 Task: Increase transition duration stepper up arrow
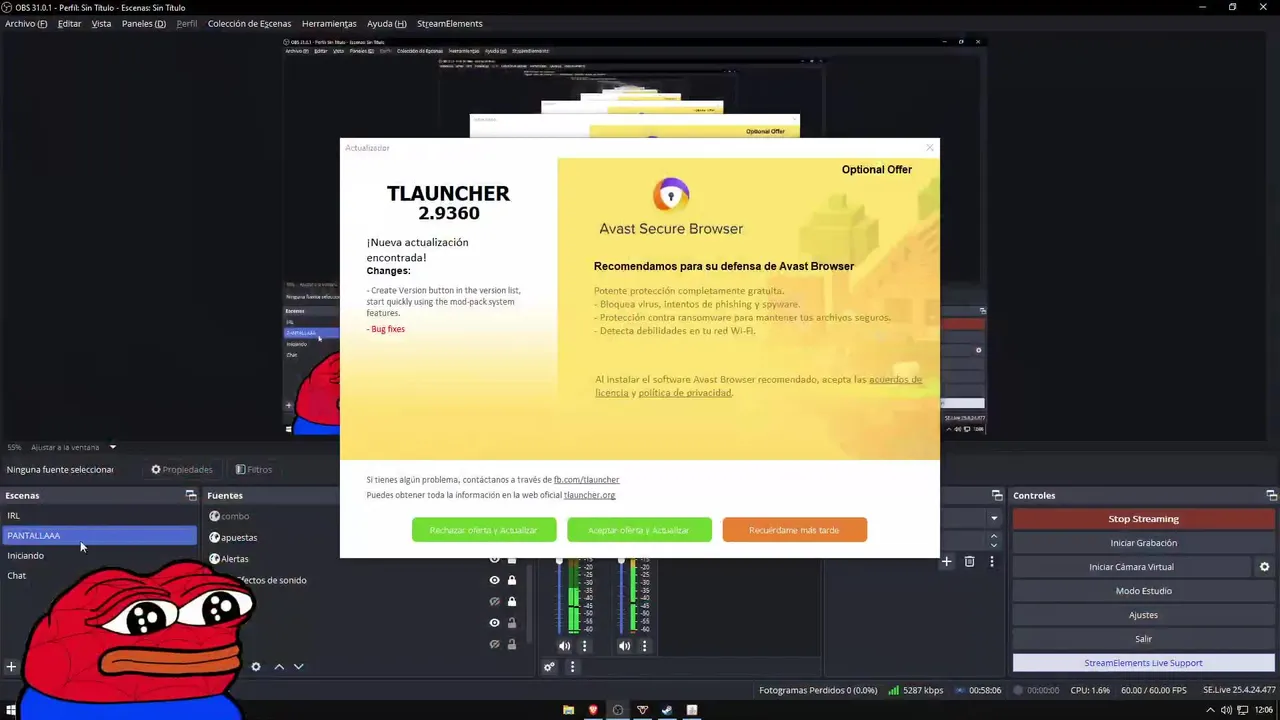click(x=994, y=536)
